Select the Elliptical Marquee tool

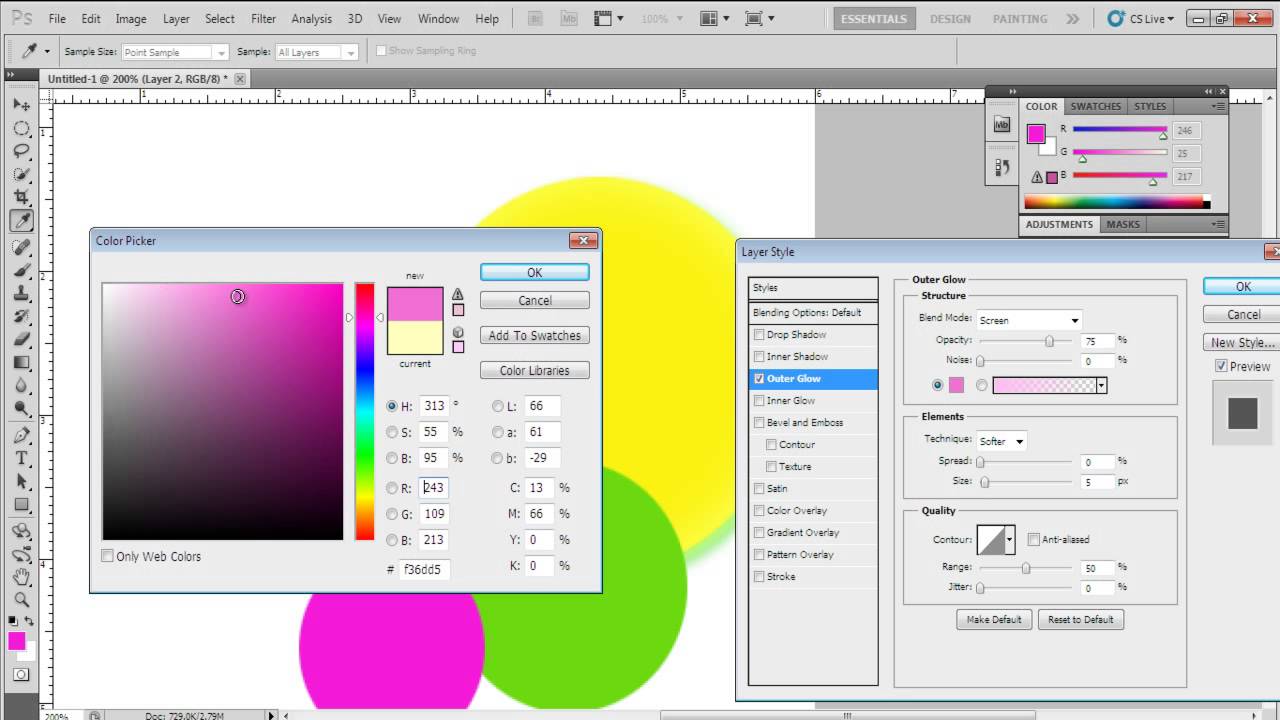[20, 129]
